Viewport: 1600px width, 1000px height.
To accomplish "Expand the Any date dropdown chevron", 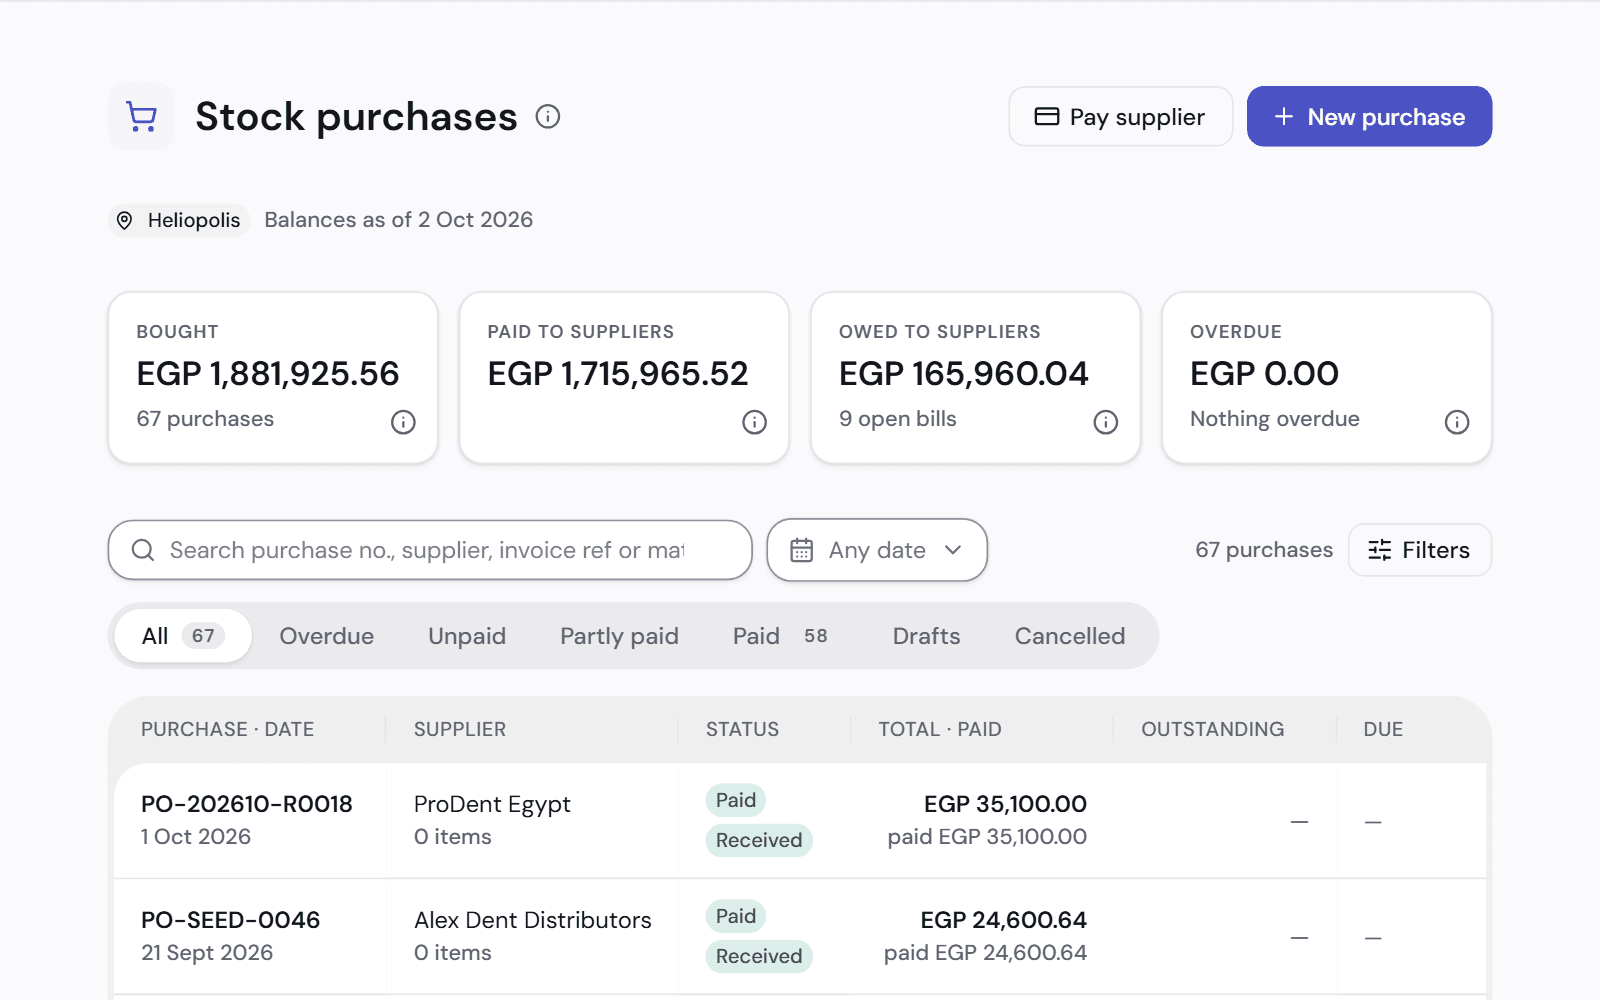I will pos(953,550).
